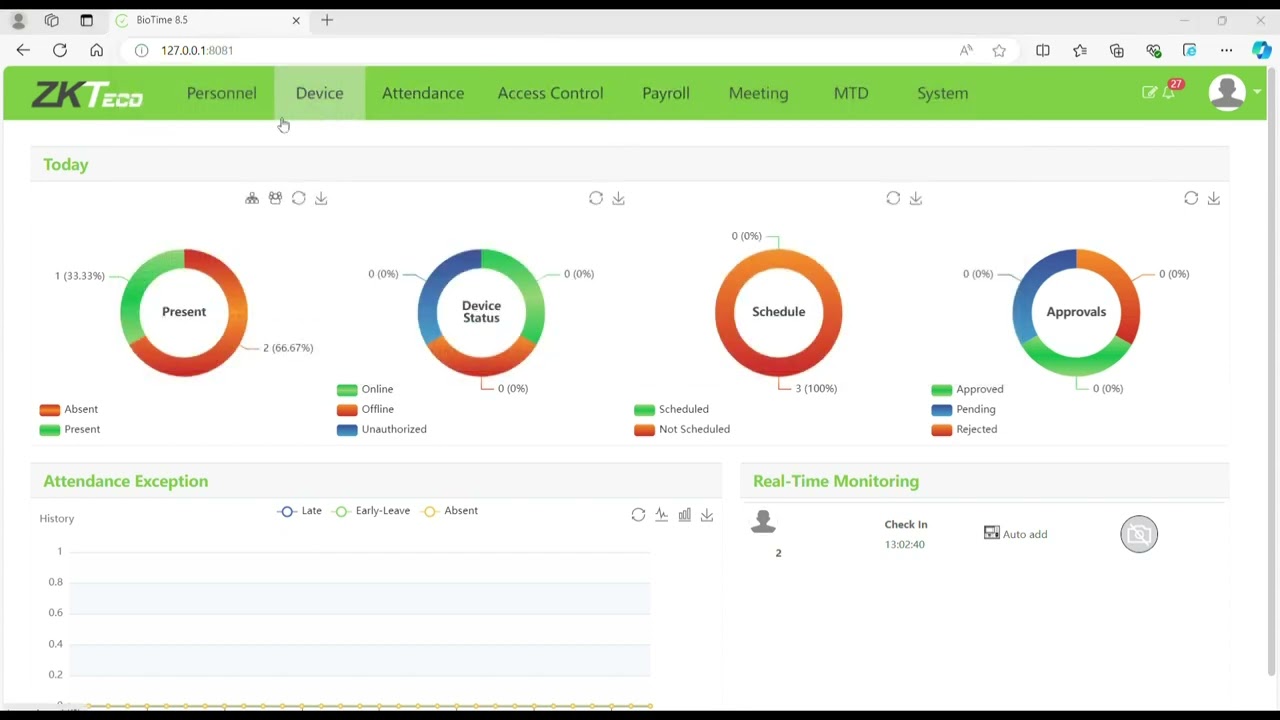
Task: Open the Access Control menu
Action: pyautogui.click(x=550, y=93)
